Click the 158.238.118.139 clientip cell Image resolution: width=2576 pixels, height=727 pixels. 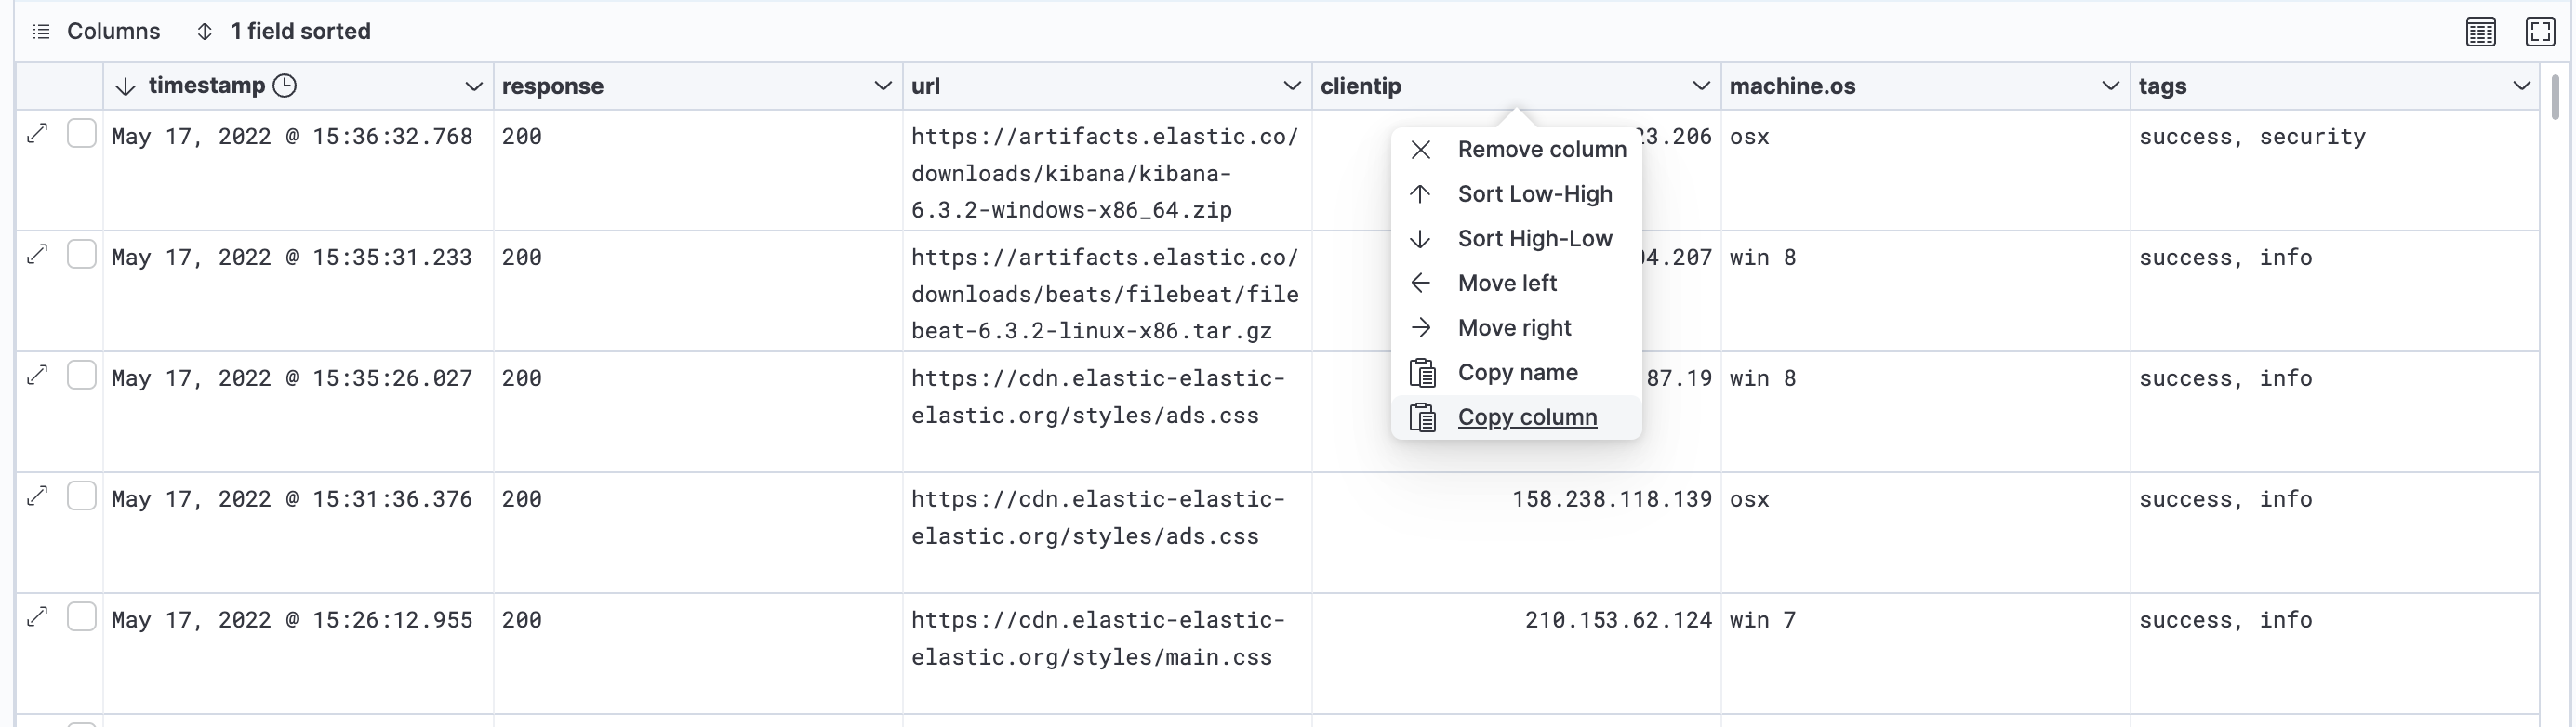point(1516,533)
